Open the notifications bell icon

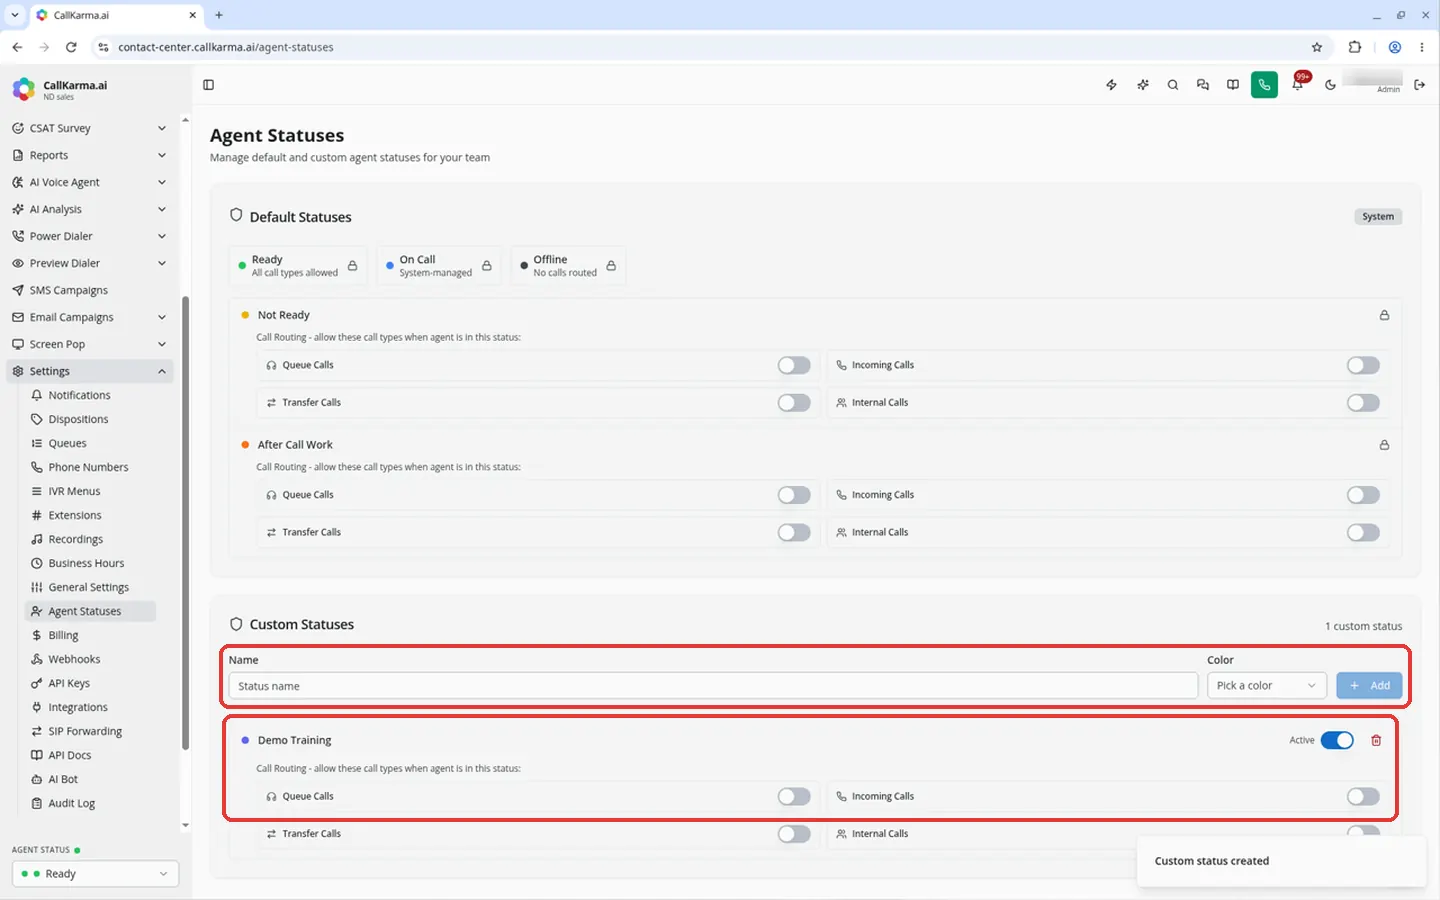point(1297,85)
